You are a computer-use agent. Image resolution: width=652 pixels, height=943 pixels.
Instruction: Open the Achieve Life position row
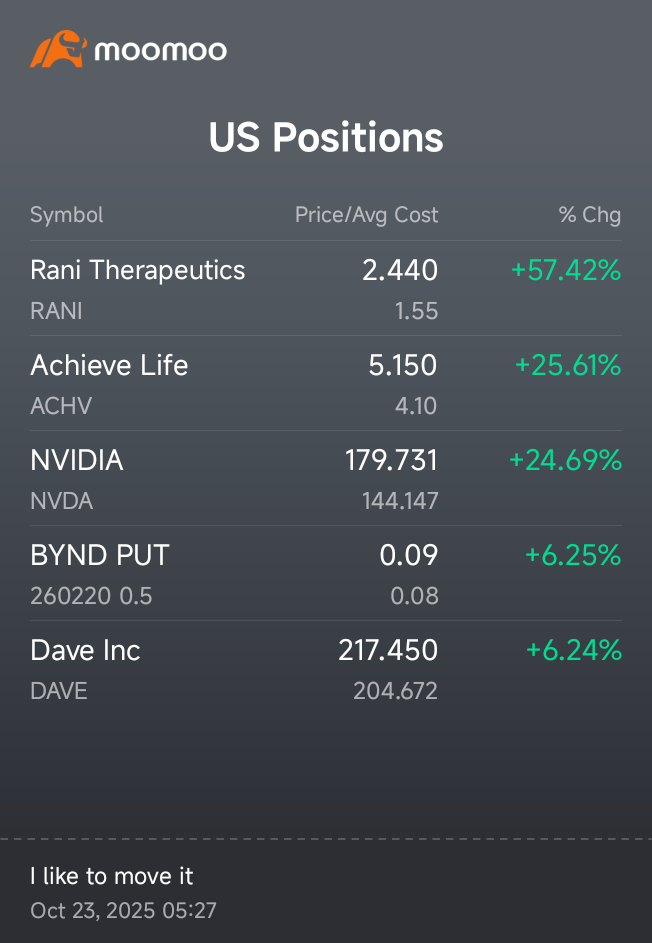pos(326,383)
